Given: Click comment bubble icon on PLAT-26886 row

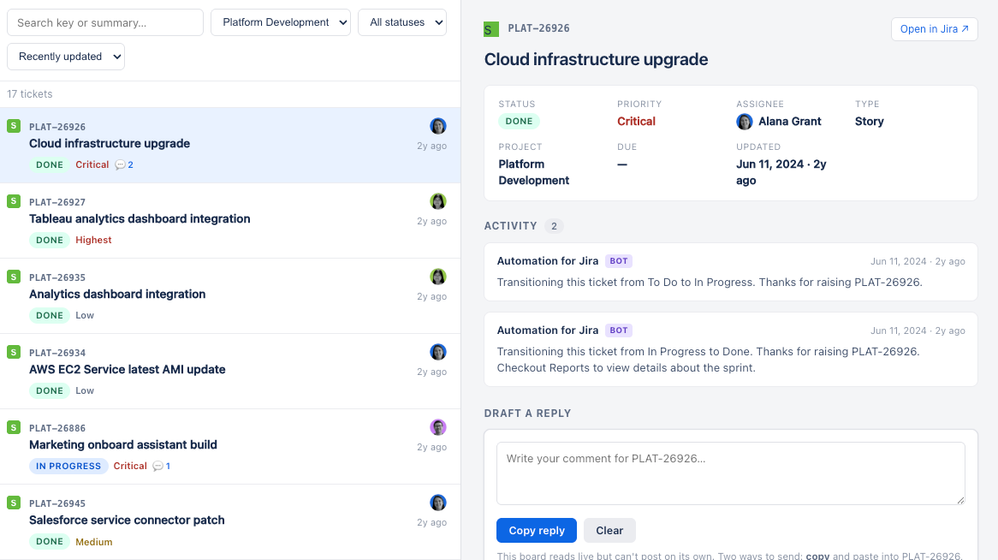Looking at the screenshot, I should point(157,466).
